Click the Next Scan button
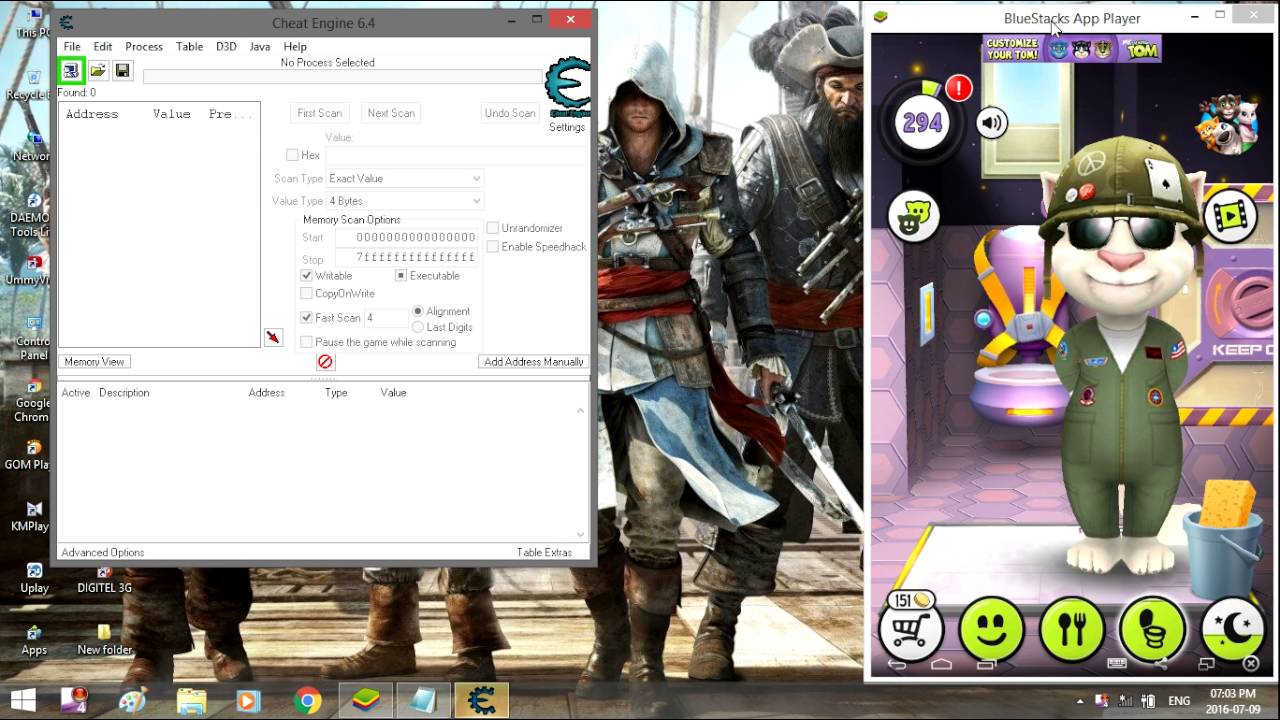The image size is (1280, 720). (x=391, y=113)
